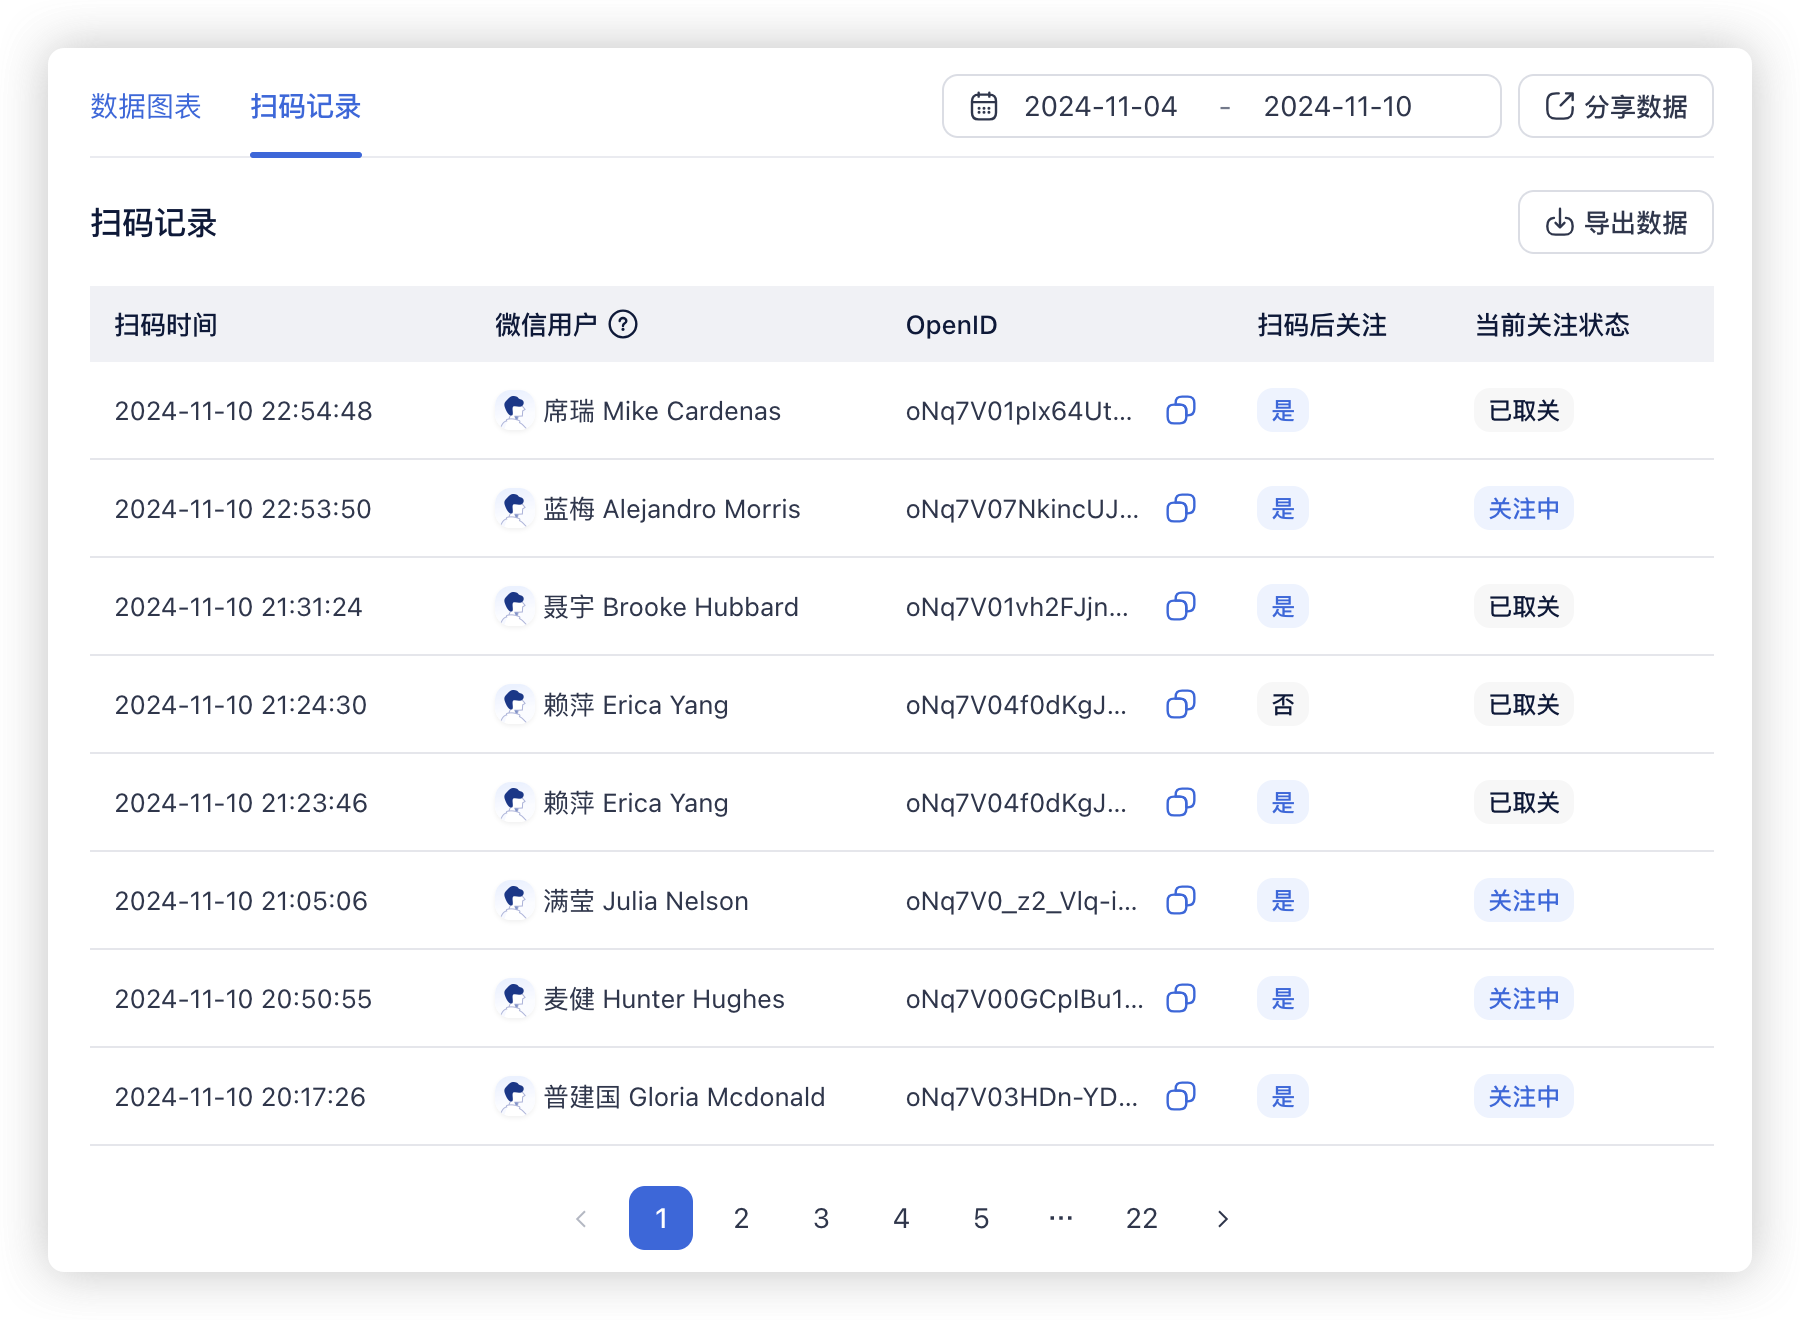
Task: Jump to last page 22
Action: [x=1142, y=1218]
